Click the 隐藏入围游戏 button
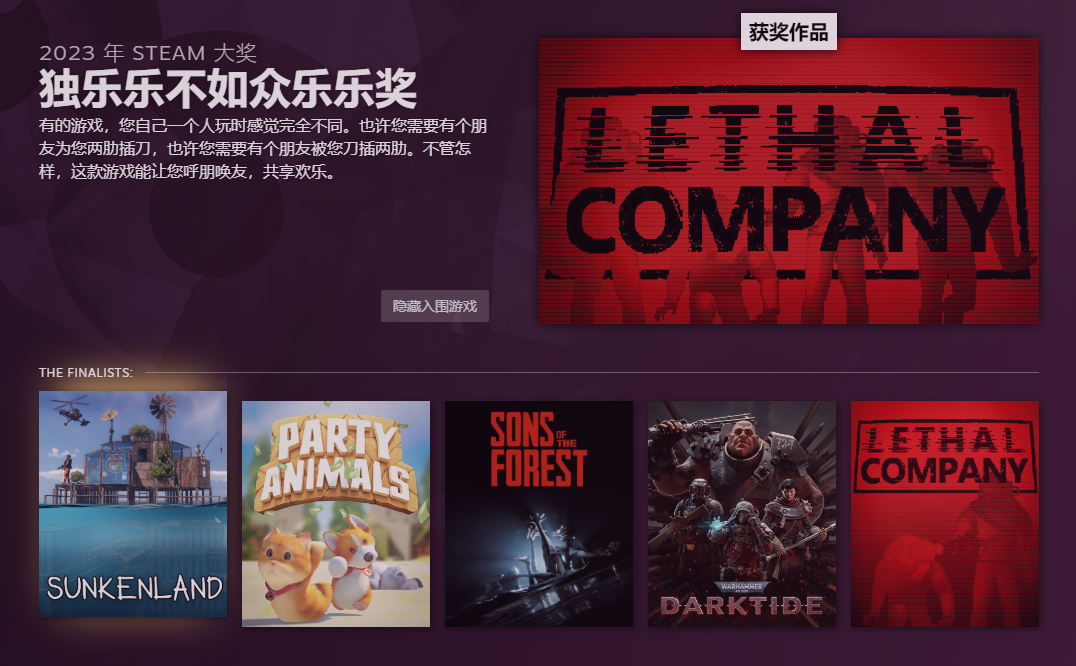The width and height of the screenshot is (1076, 666). coord(435,306)
